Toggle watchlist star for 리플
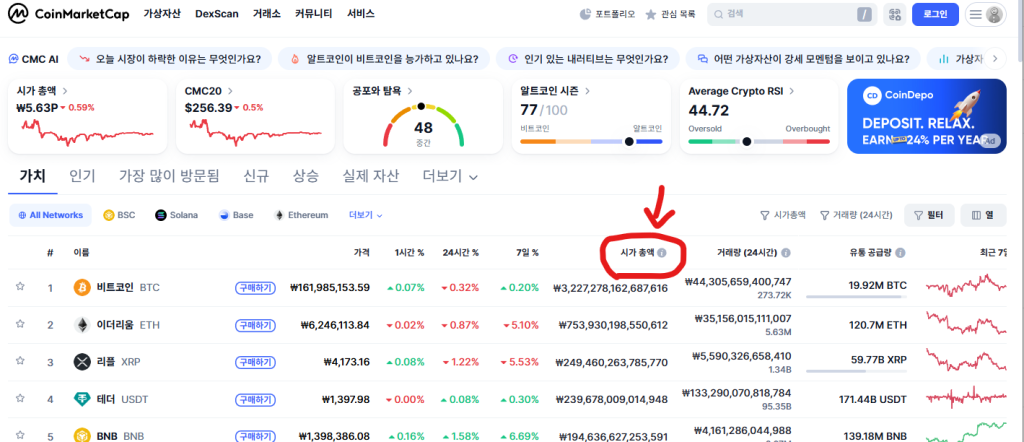 pyautogui.click(x=19, y=360)
